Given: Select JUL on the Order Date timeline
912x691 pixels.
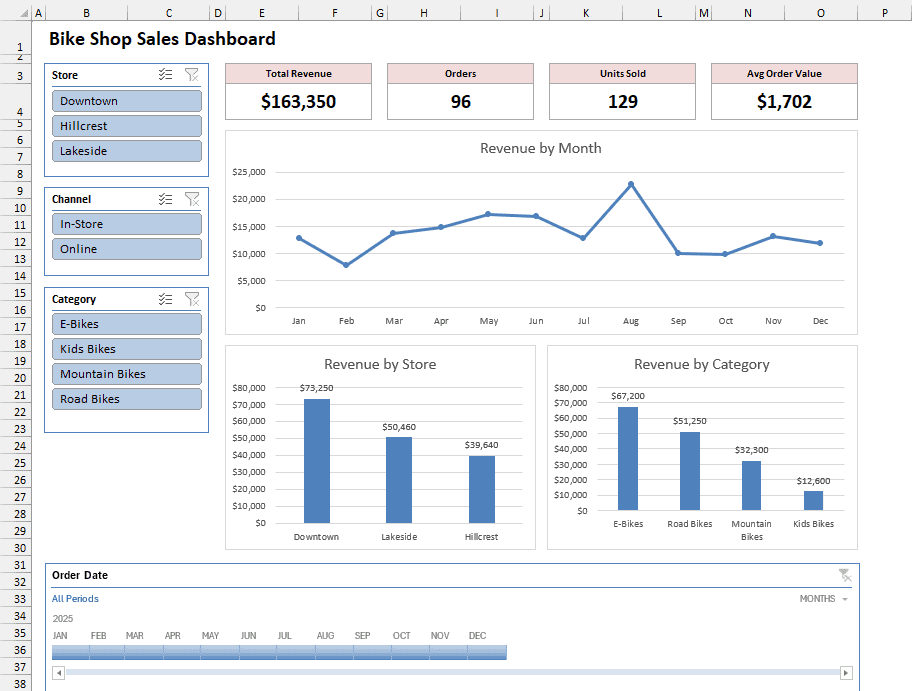Looking at the screenshot, I should (296, 653).
